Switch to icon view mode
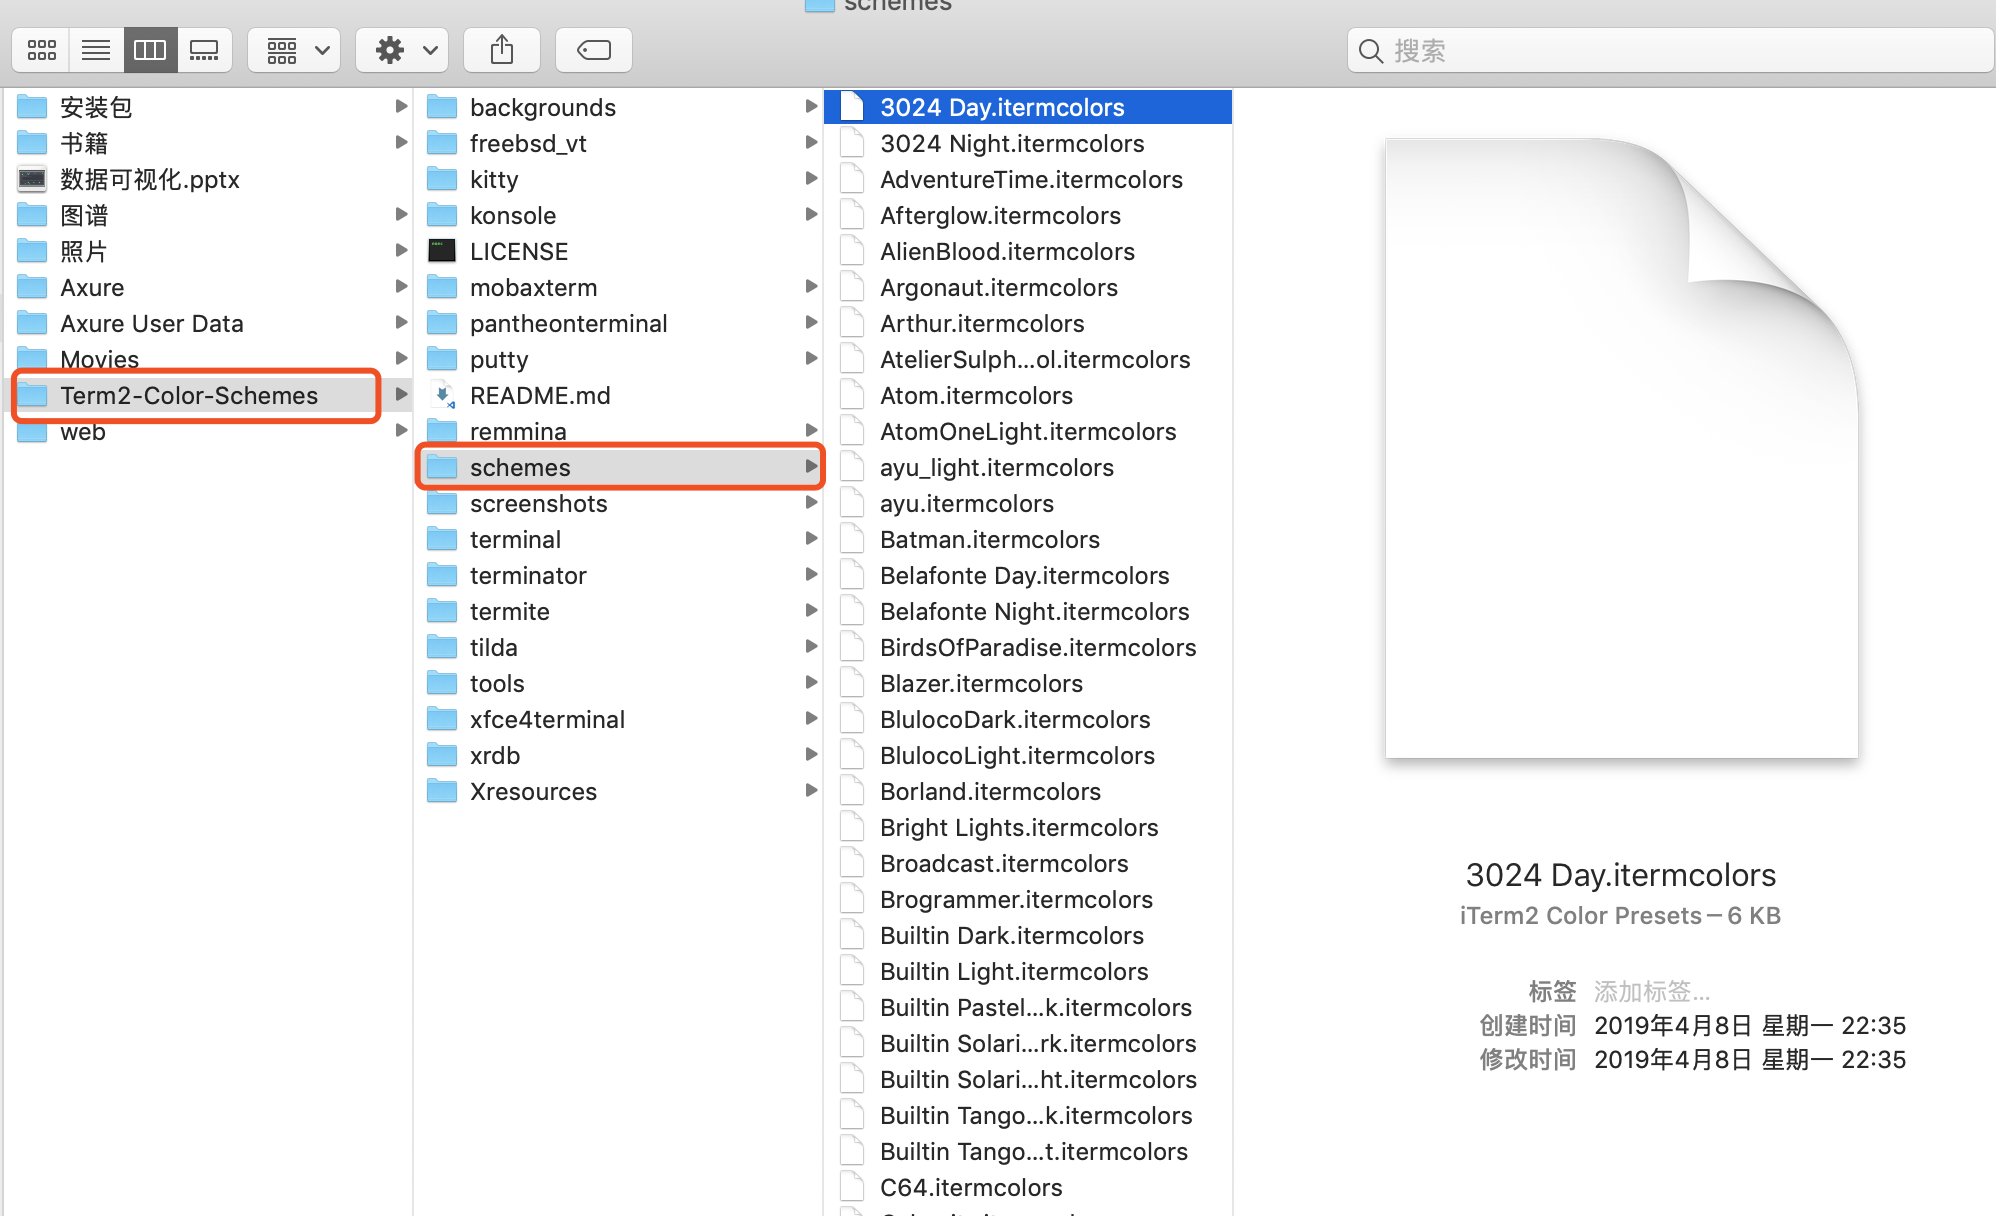The image size is (1996, 1216). click(42, 50)
